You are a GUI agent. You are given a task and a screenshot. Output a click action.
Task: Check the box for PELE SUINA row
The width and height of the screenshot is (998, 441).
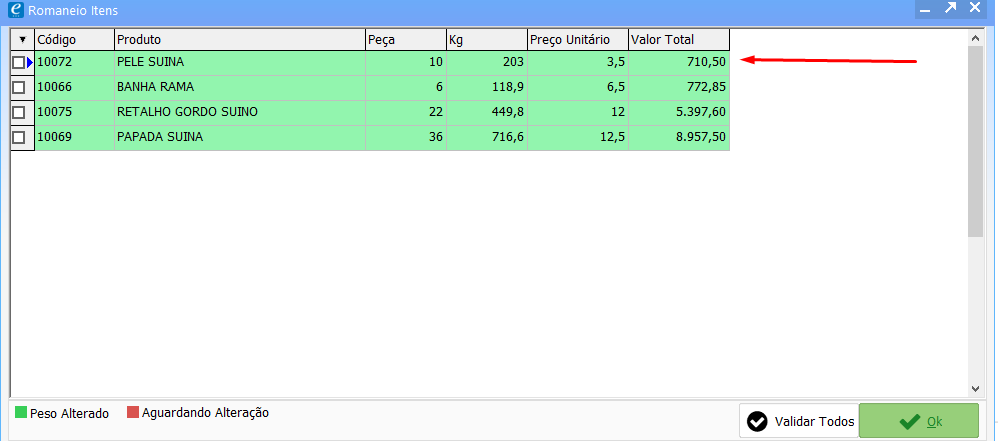(18, 63)
